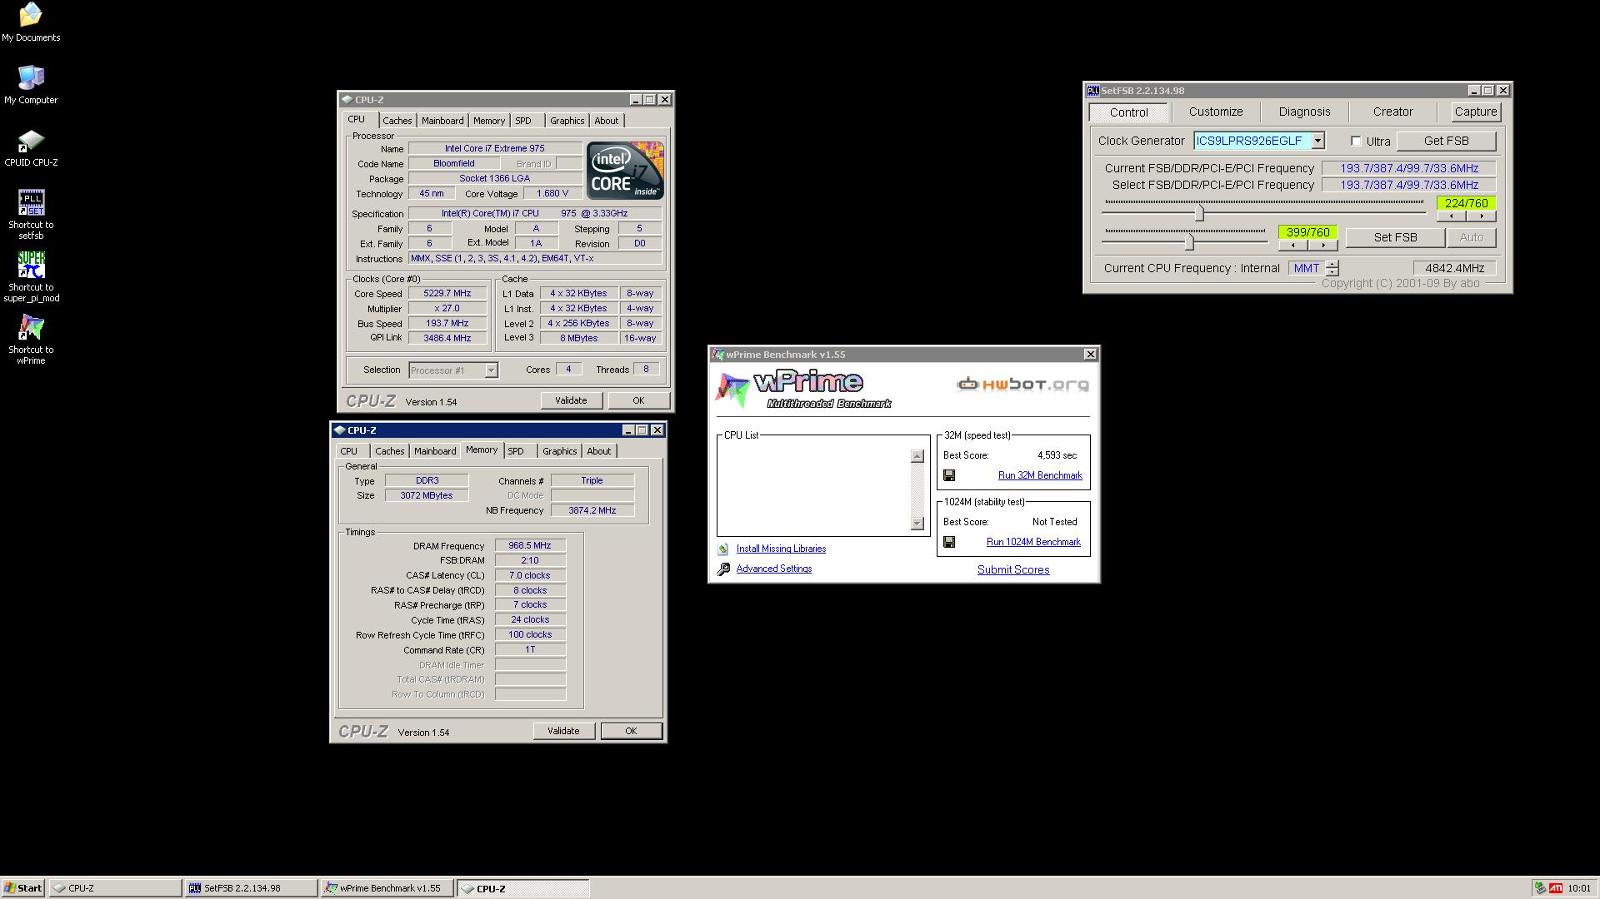1600x899 pixels.
Task: Click the NB Frequency value 3874.2 MHz
Action: [x=592, y=511]
